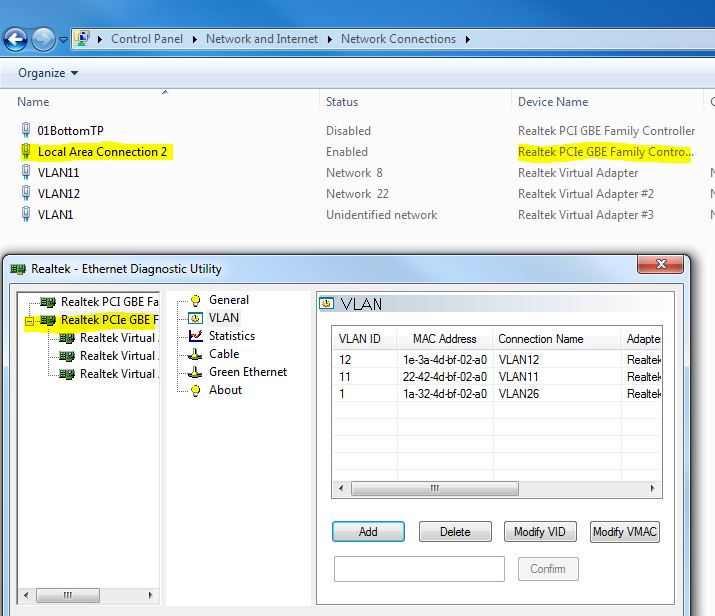The width and height of the screenshot is (715, 616).
Task: Click Realtek PCIe GBE Family device name
Action: coord(606,152)
